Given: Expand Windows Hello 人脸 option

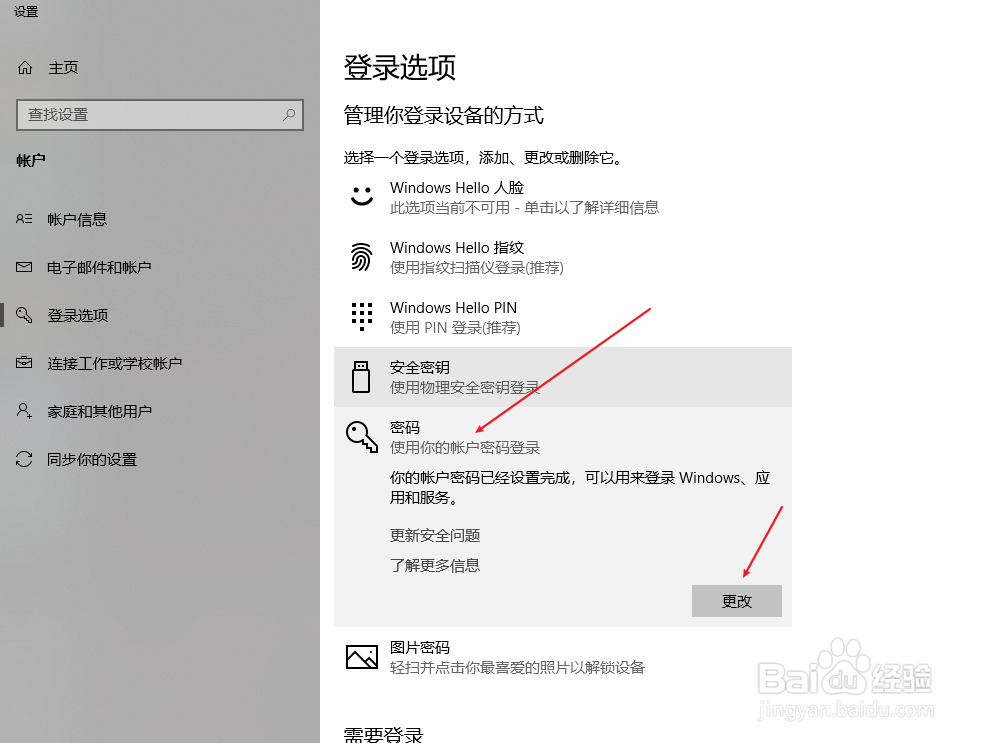Looking at the screenshot, I should (563, 197).
